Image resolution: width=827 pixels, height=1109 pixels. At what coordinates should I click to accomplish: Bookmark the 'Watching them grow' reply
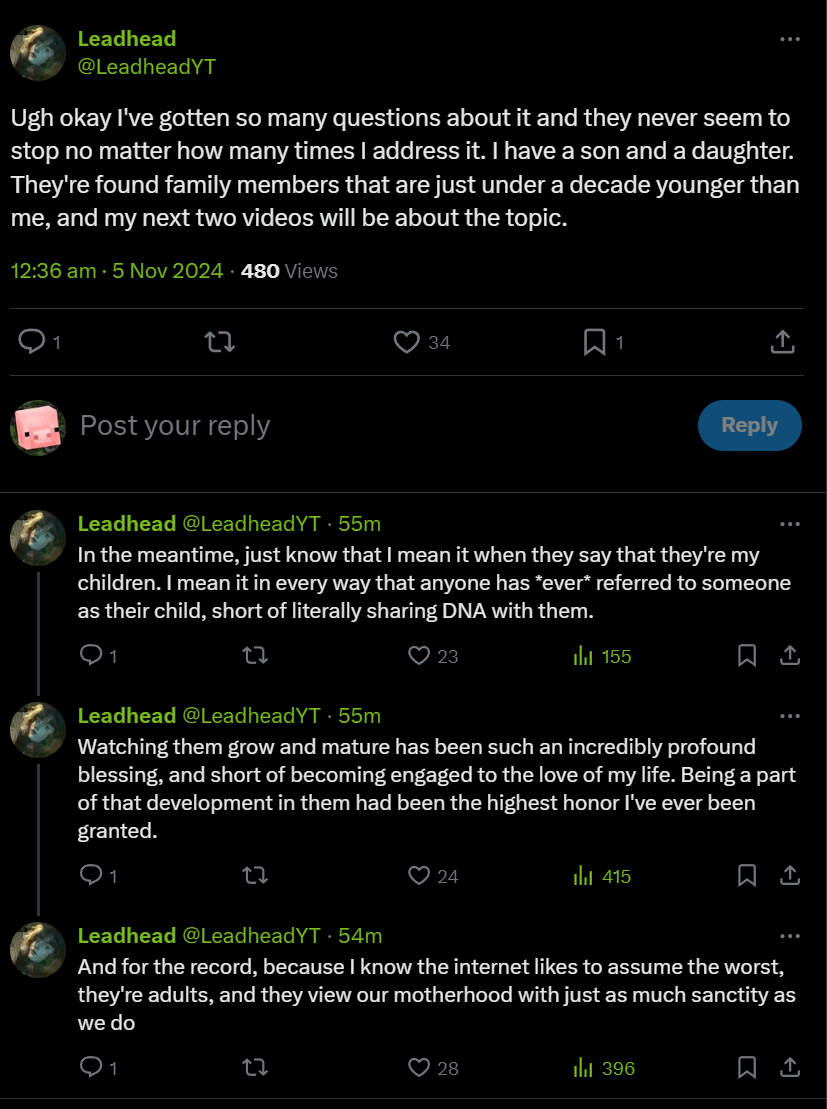(x=747, y=876)
